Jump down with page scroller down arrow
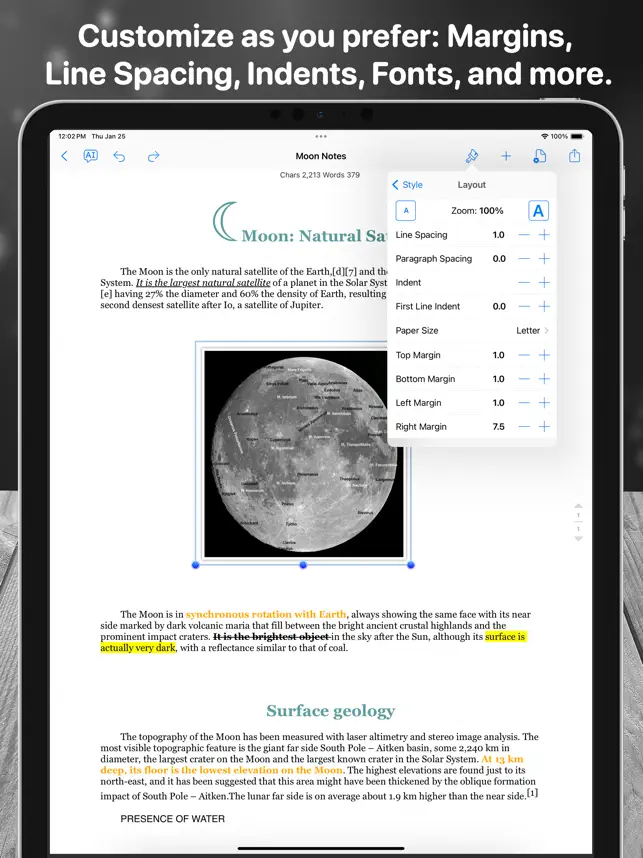643x858 pixels. click(578, 539)
